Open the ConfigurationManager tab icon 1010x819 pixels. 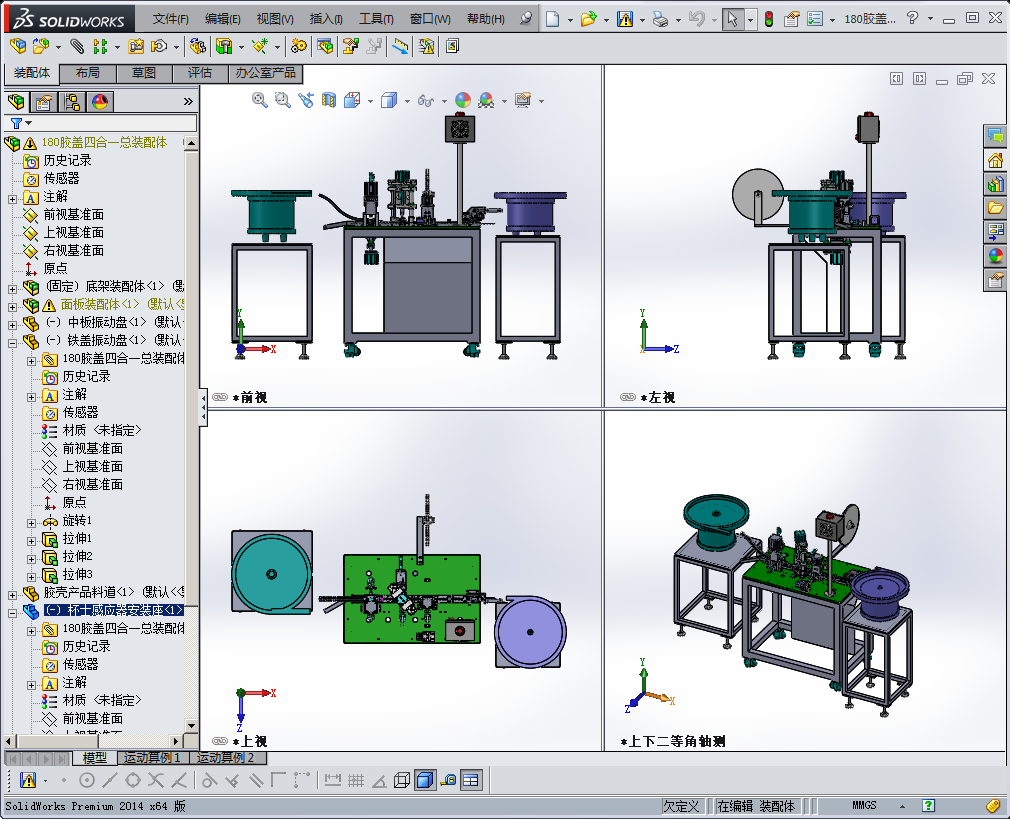72,102
